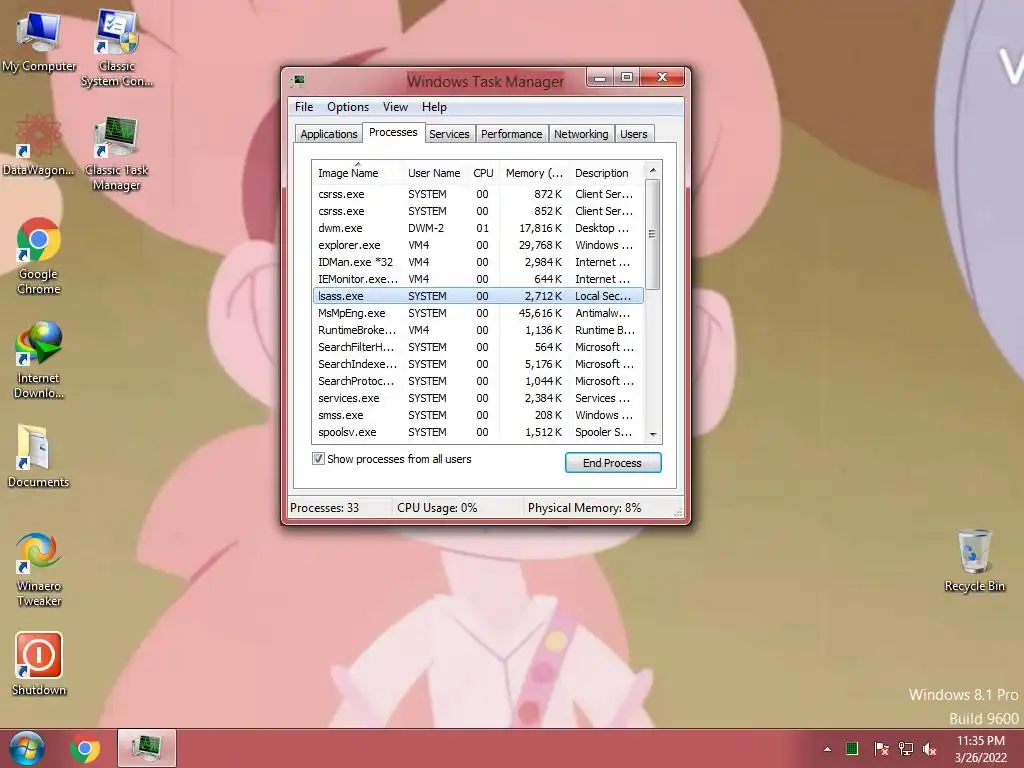Switch to the Performance tab

[x=512, y=134]
